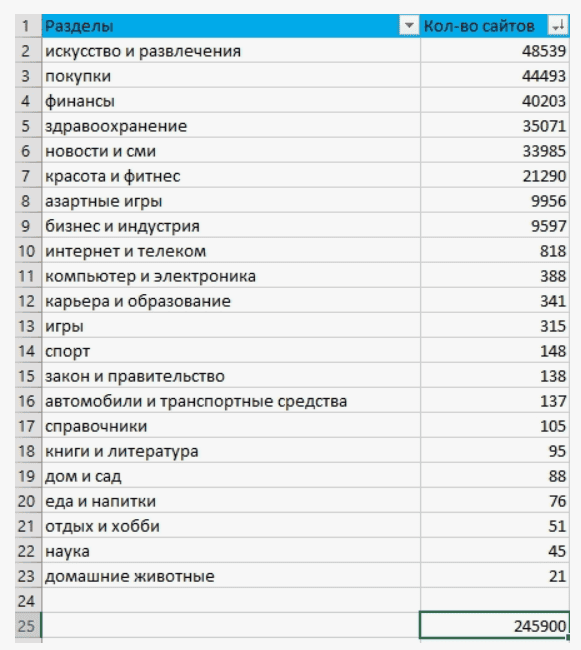Select the value 33985

click(x=495, y=151)
